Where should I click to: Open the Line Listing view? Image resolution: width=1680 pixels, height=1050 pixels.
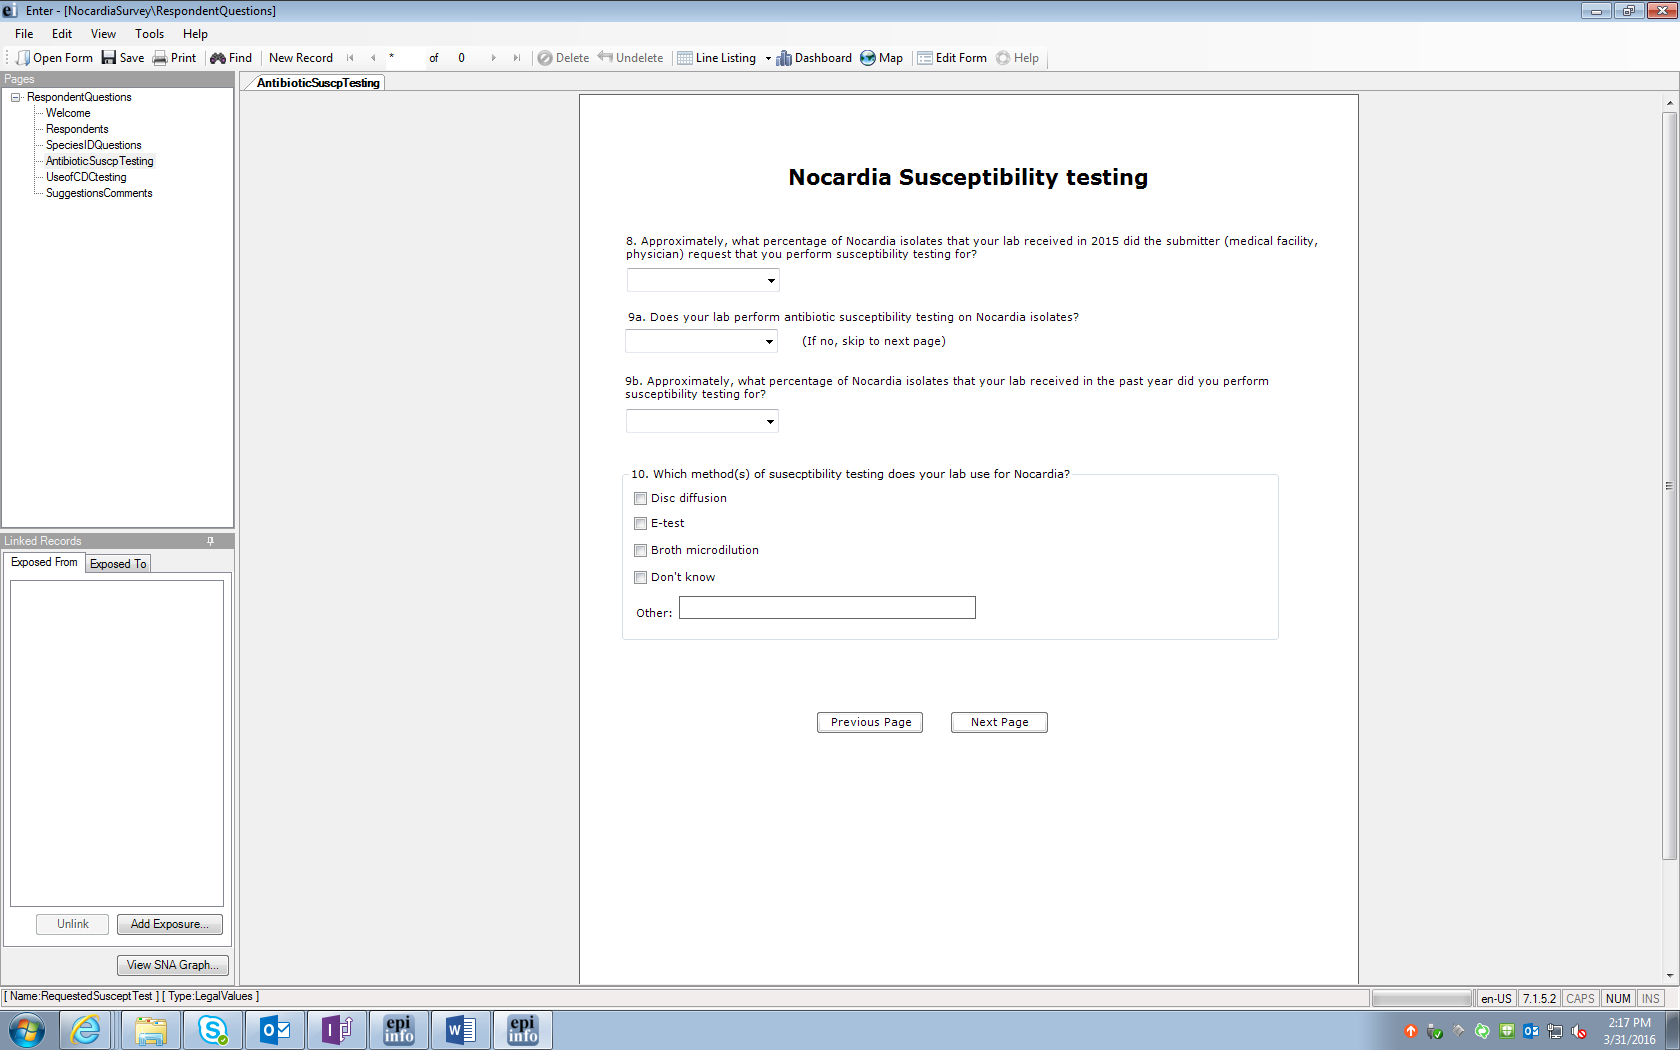716,58
